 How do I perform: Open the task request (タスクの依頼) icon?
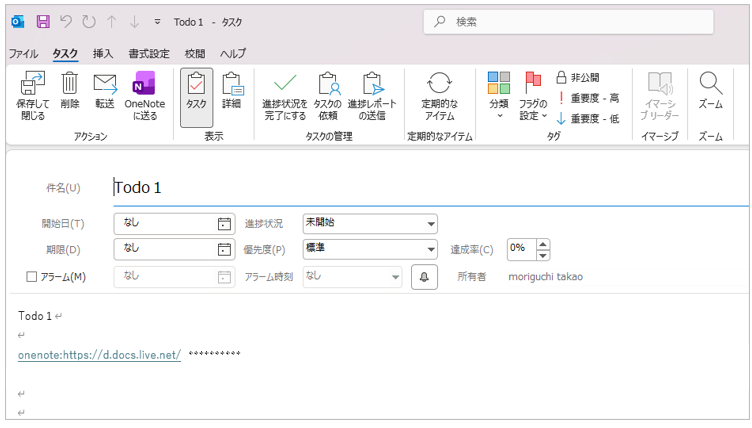pos(328,94)
